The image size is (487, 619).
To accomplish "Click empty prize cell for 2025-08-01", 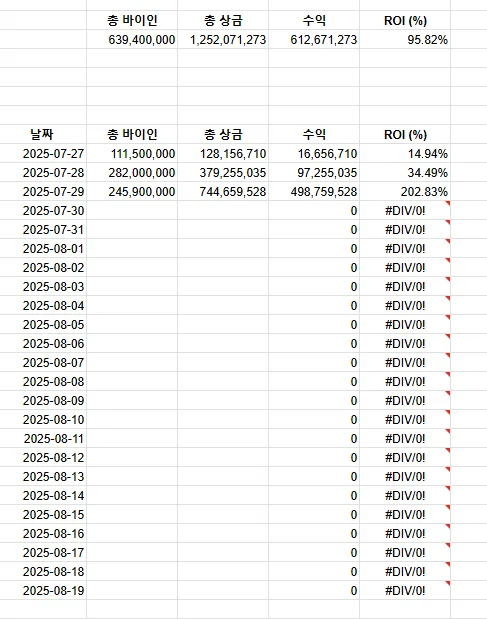I will pos(223,249).
